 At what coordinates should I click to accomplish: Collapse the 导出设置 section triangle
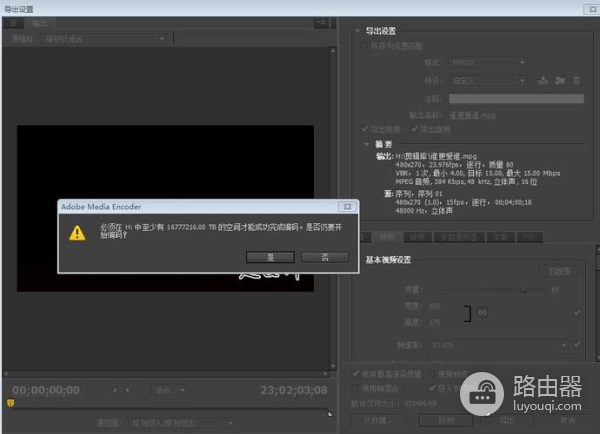coord(357,31)
